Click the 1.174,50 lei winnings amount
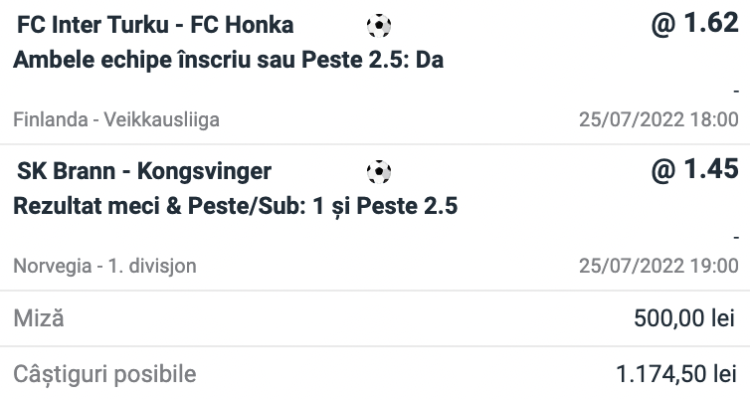Image resolution: width=750 pixels, height=400 pixels. [677, 375]
